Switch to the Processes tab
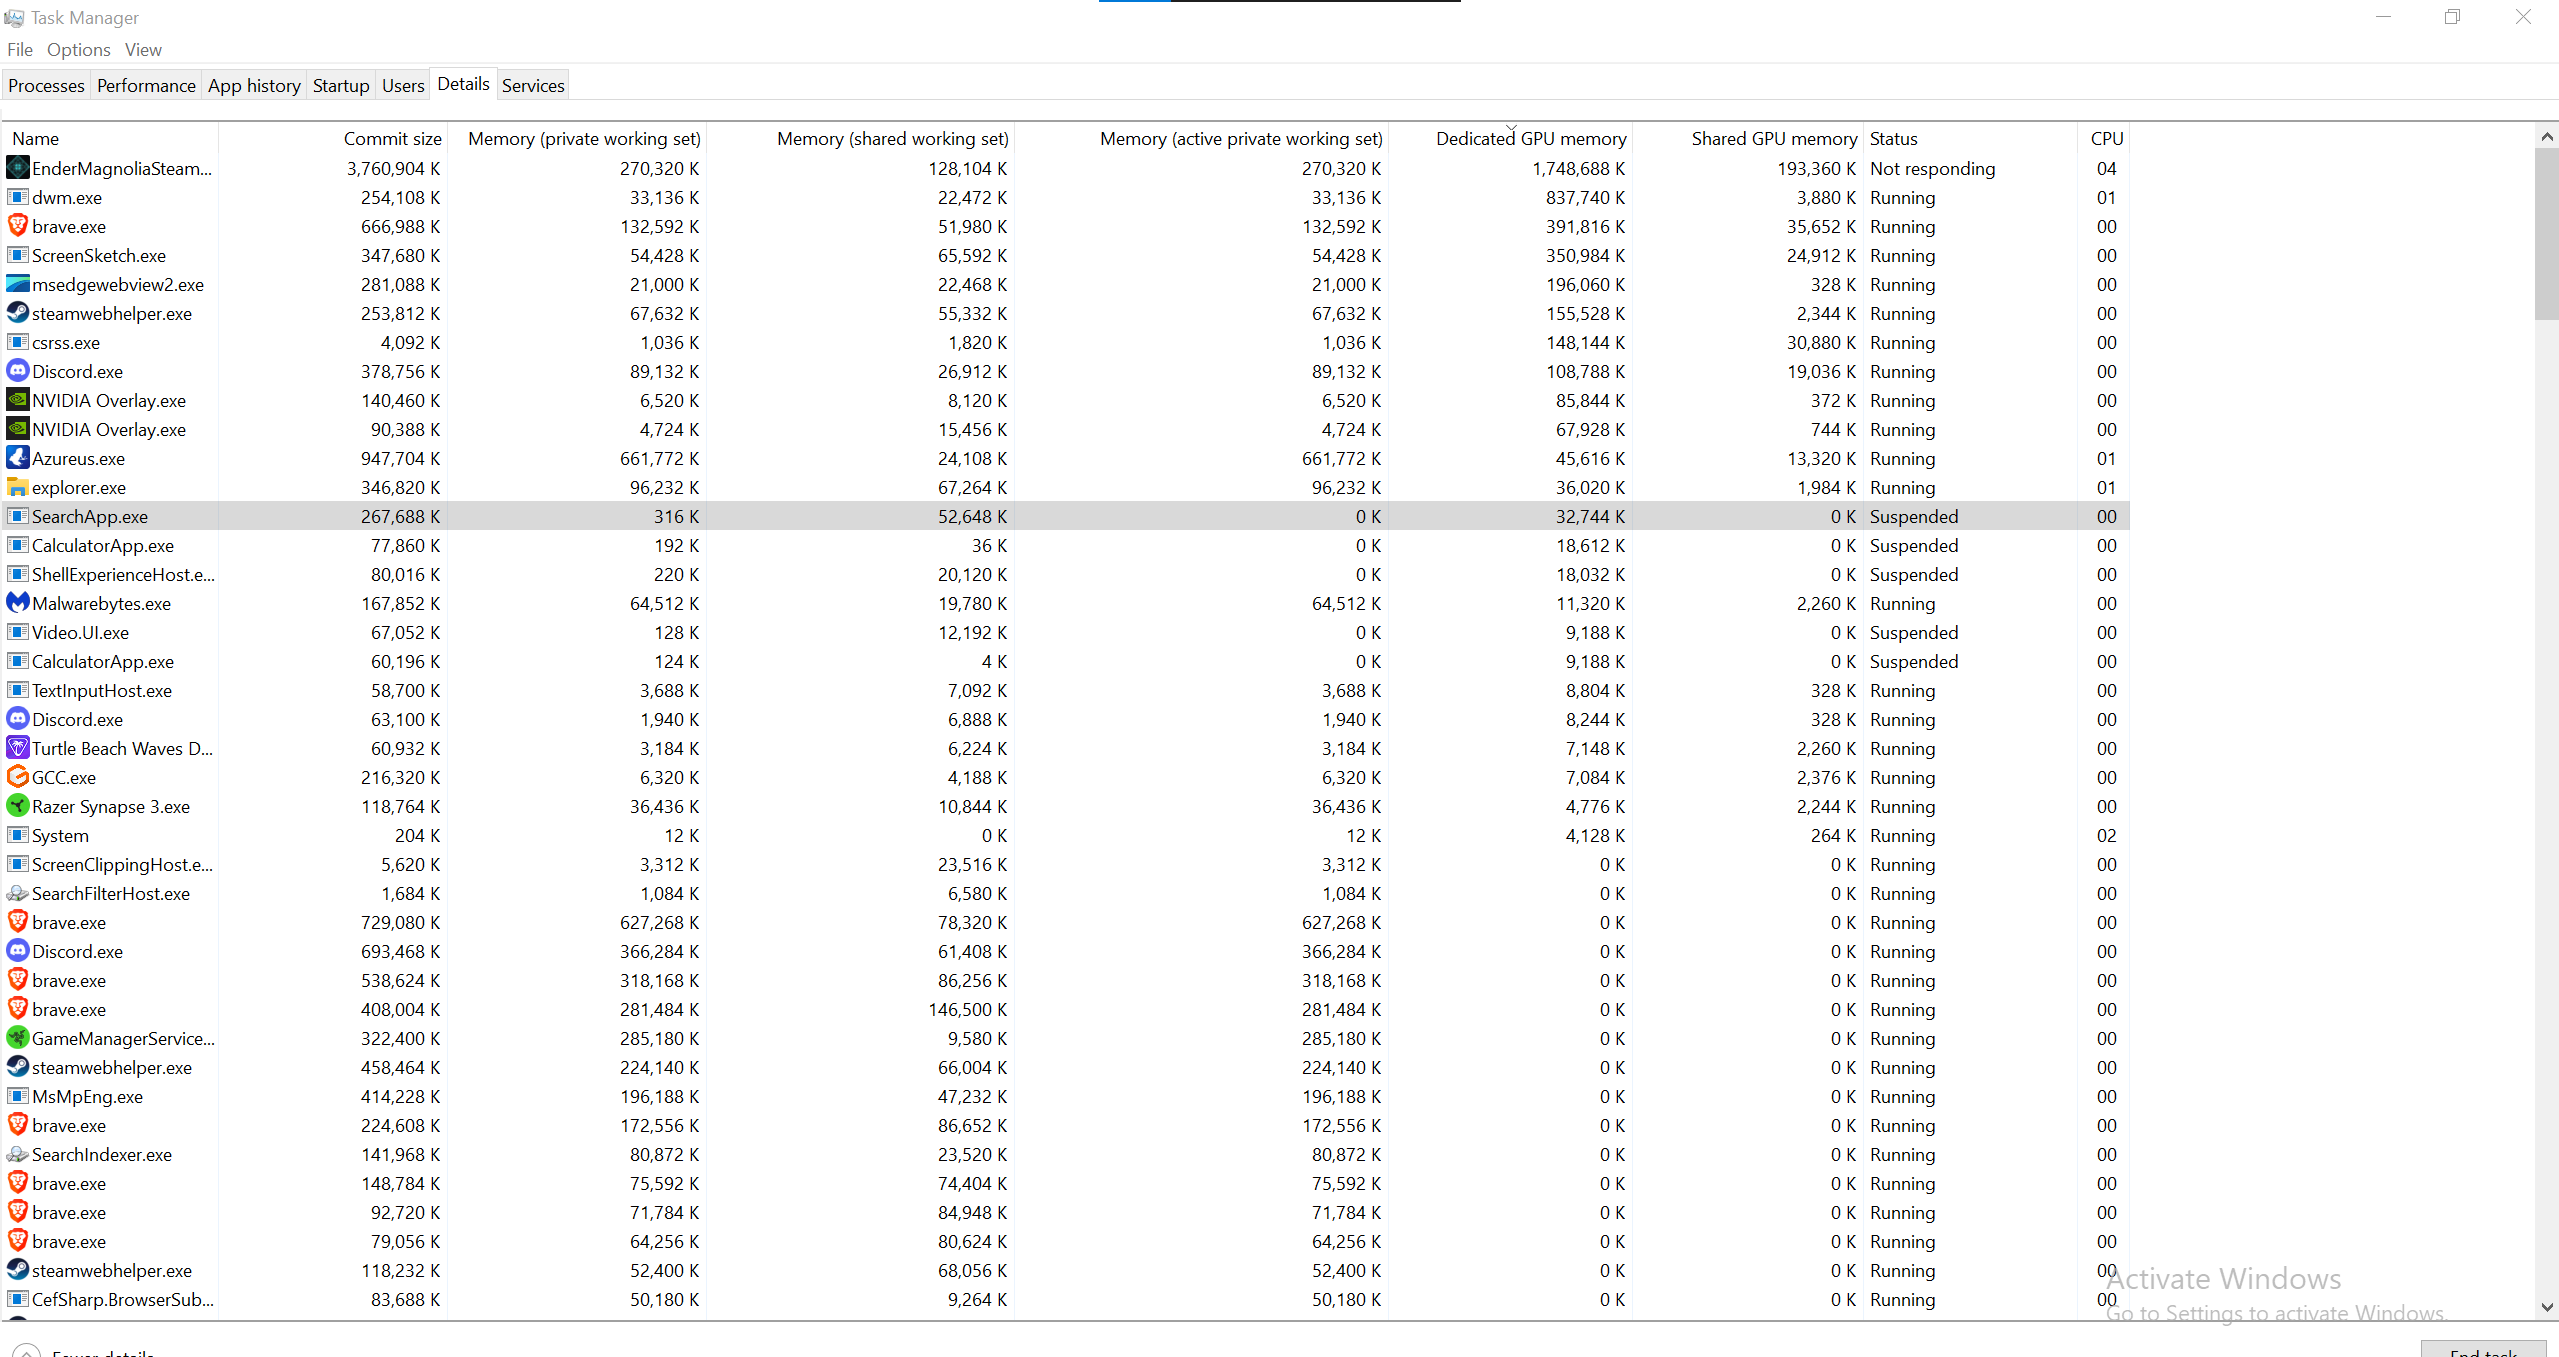This screenshot has height=1357, width=2559. (x=46, y=86)
